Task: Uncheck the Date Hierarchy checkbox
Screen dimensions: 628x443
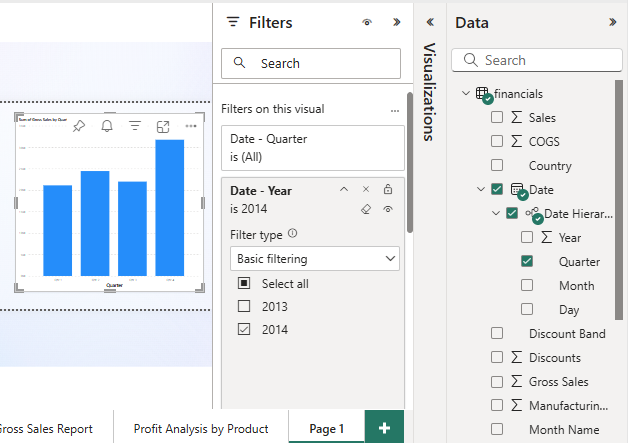Action: coord(512,213)
